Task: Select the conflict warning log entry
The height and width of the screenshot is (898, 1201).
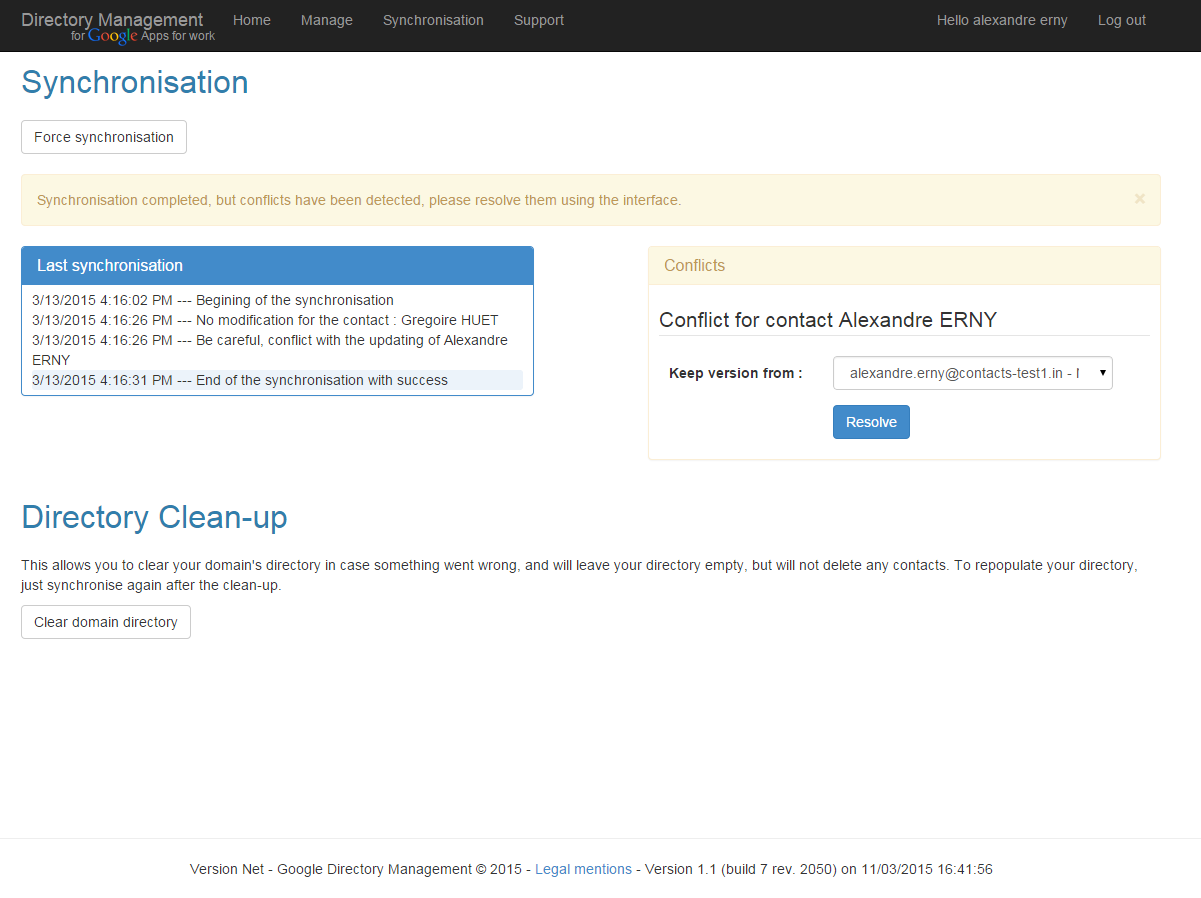Action: [270, 349]
